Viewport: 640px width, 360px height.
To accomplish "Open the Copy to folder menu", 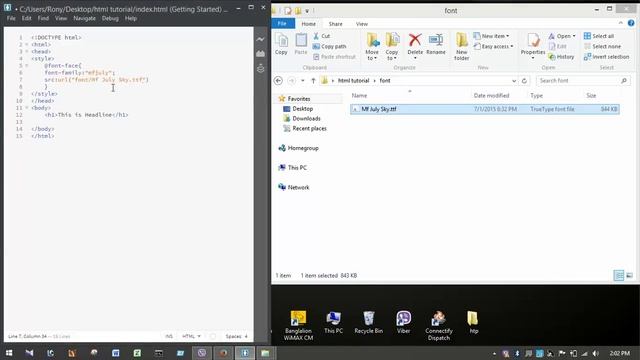I will (x=392, y=47).
